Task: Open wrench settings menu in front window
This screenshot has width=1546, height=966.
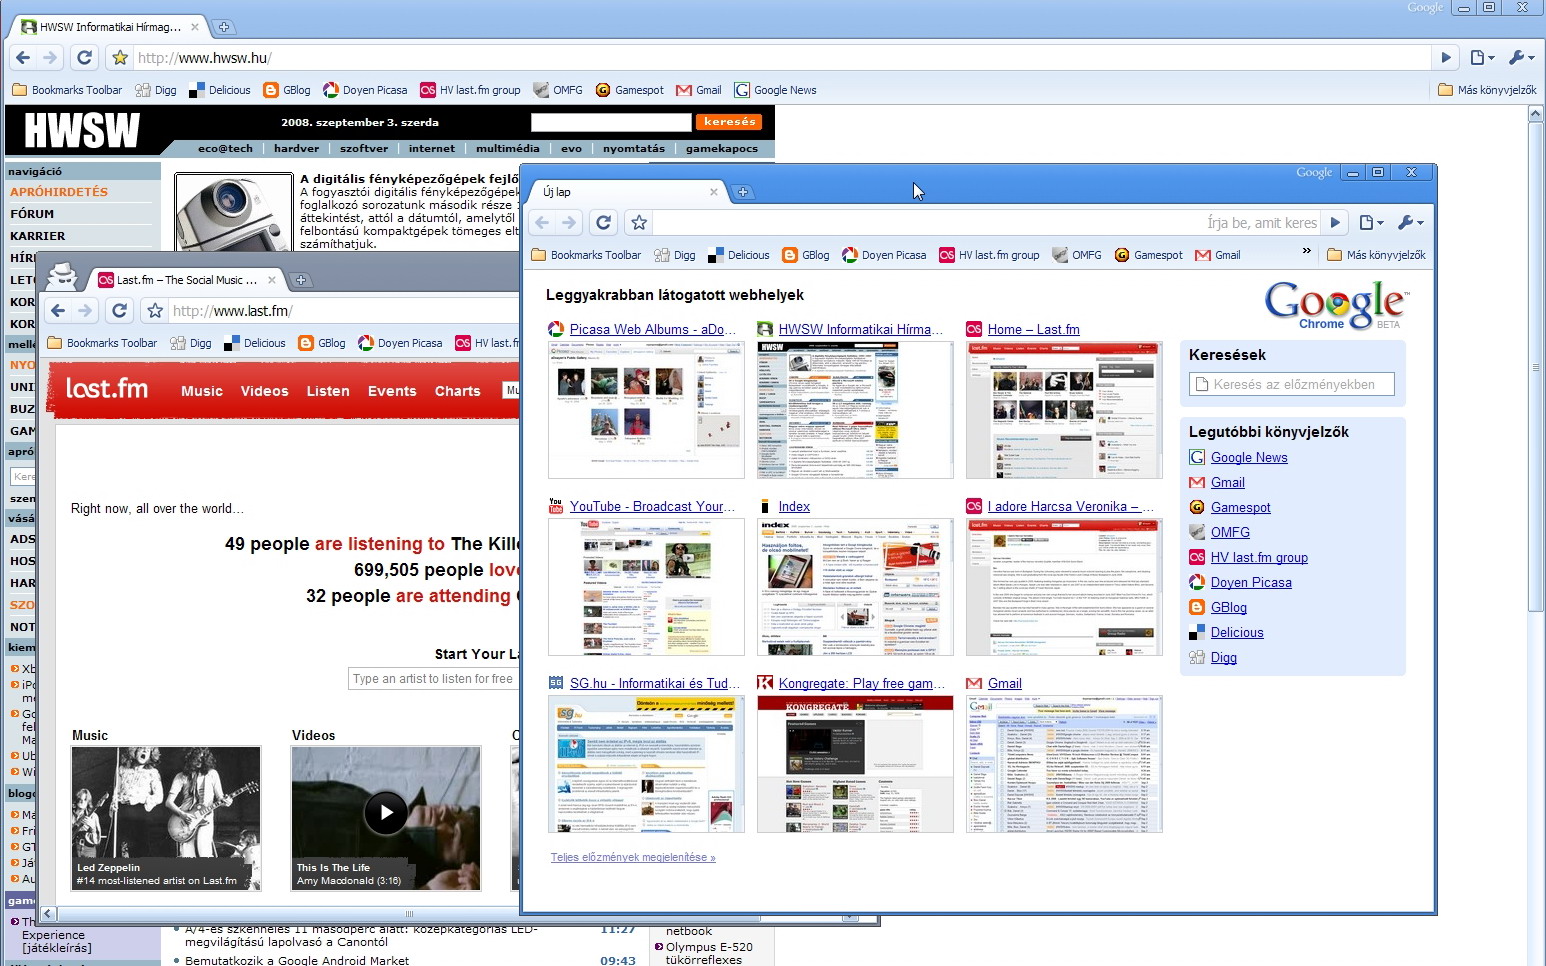Action: point(1410,222)
